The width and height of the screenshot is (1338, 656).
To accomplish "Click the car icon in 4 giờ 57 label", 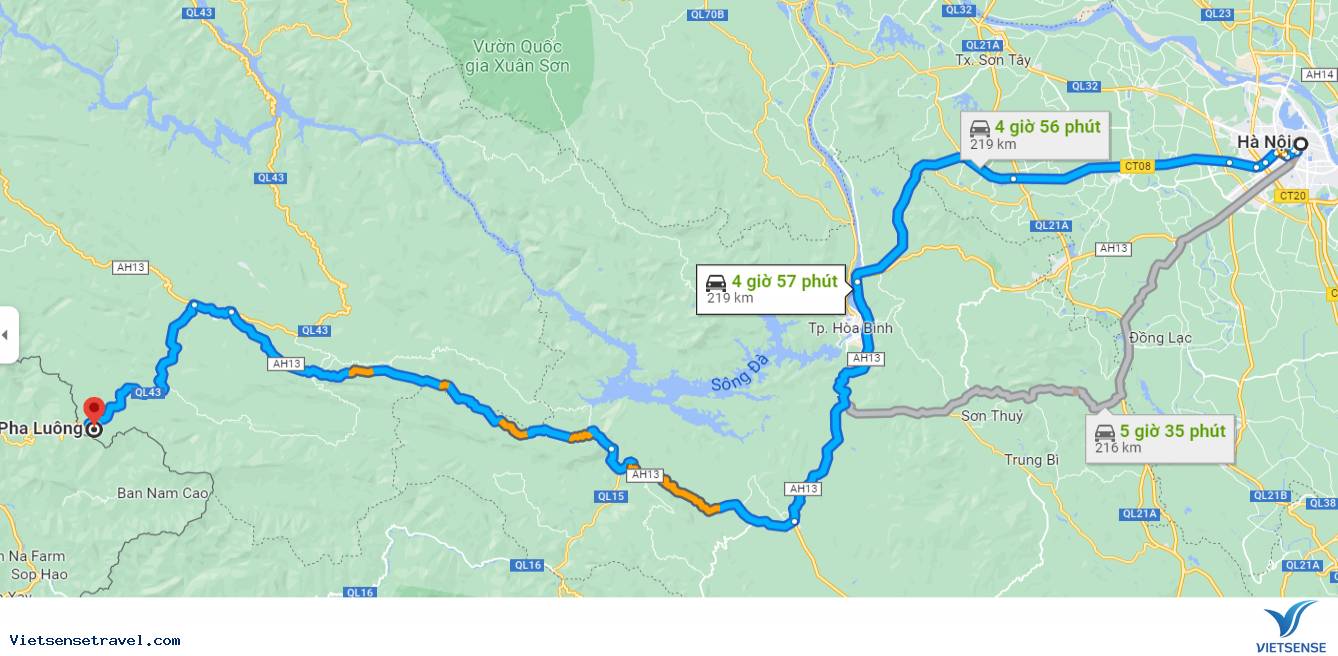I will pos(716,283).
